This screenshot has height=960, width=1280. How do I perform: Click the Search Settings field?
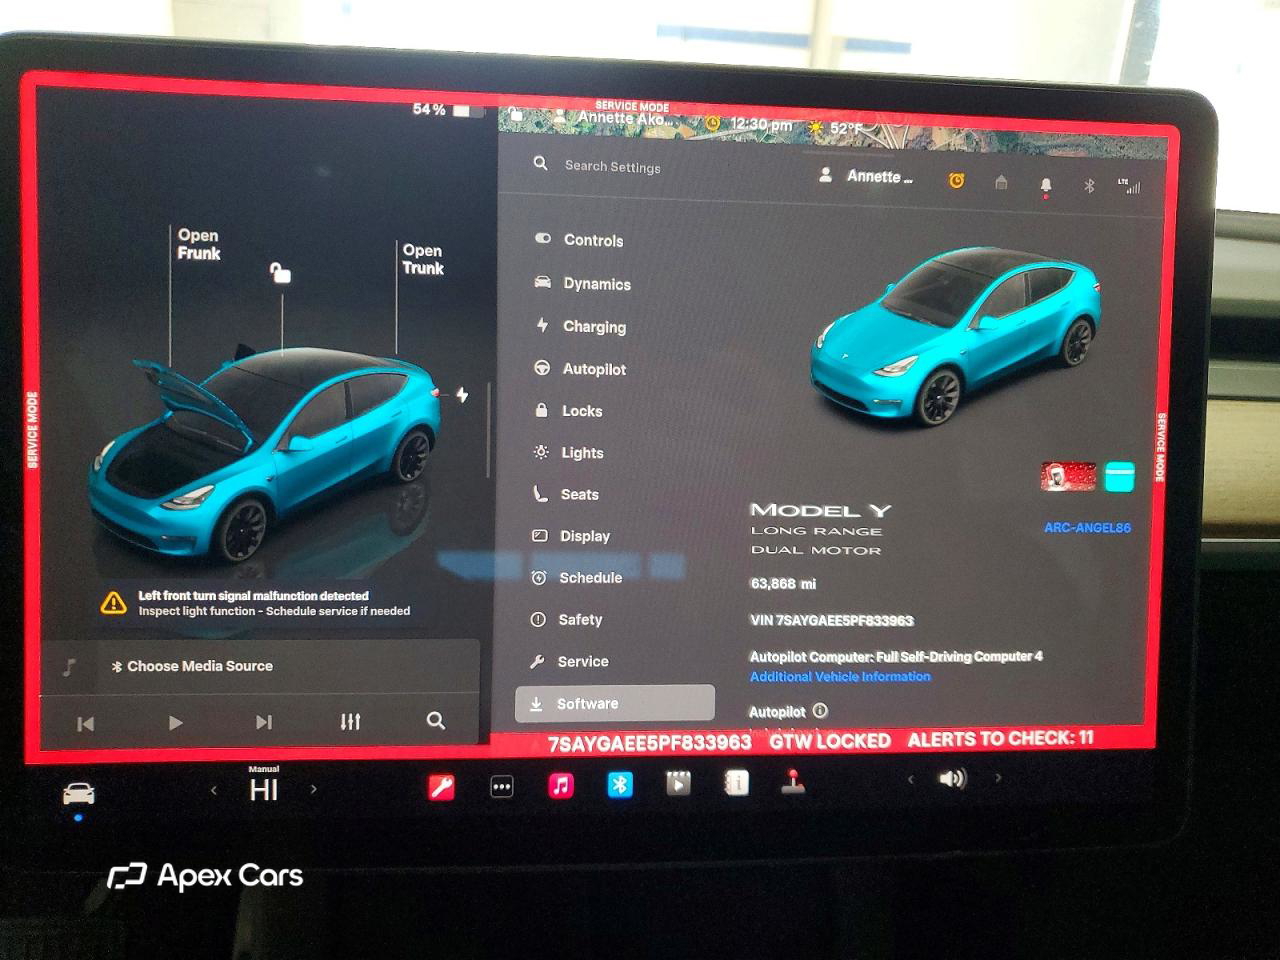coord(612,166)
